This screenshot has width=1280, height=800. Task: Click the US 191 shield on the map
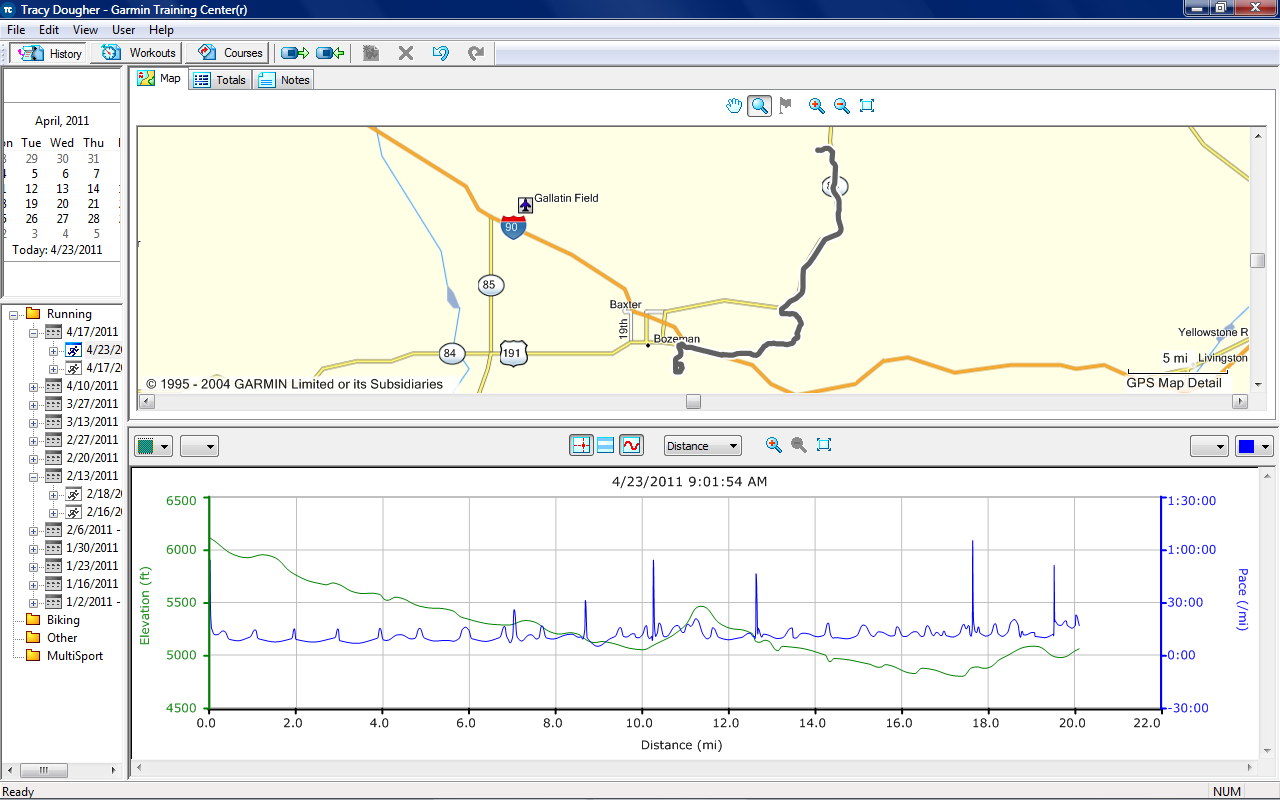[513, 352]
